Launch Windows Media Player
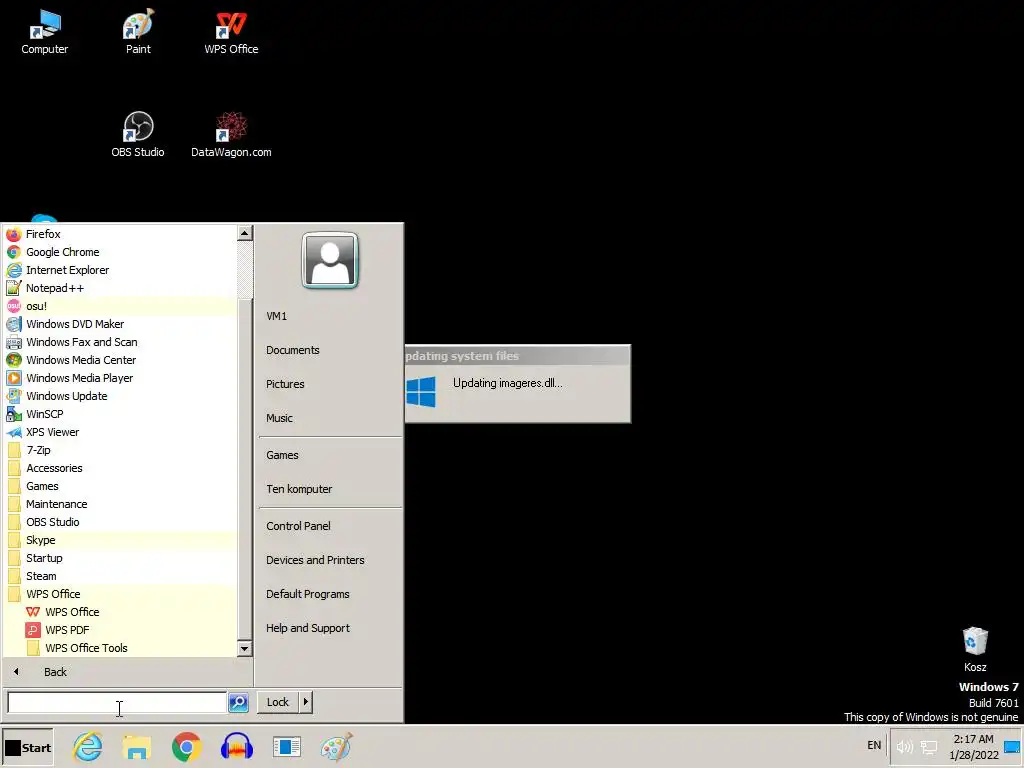 [79, 378]
